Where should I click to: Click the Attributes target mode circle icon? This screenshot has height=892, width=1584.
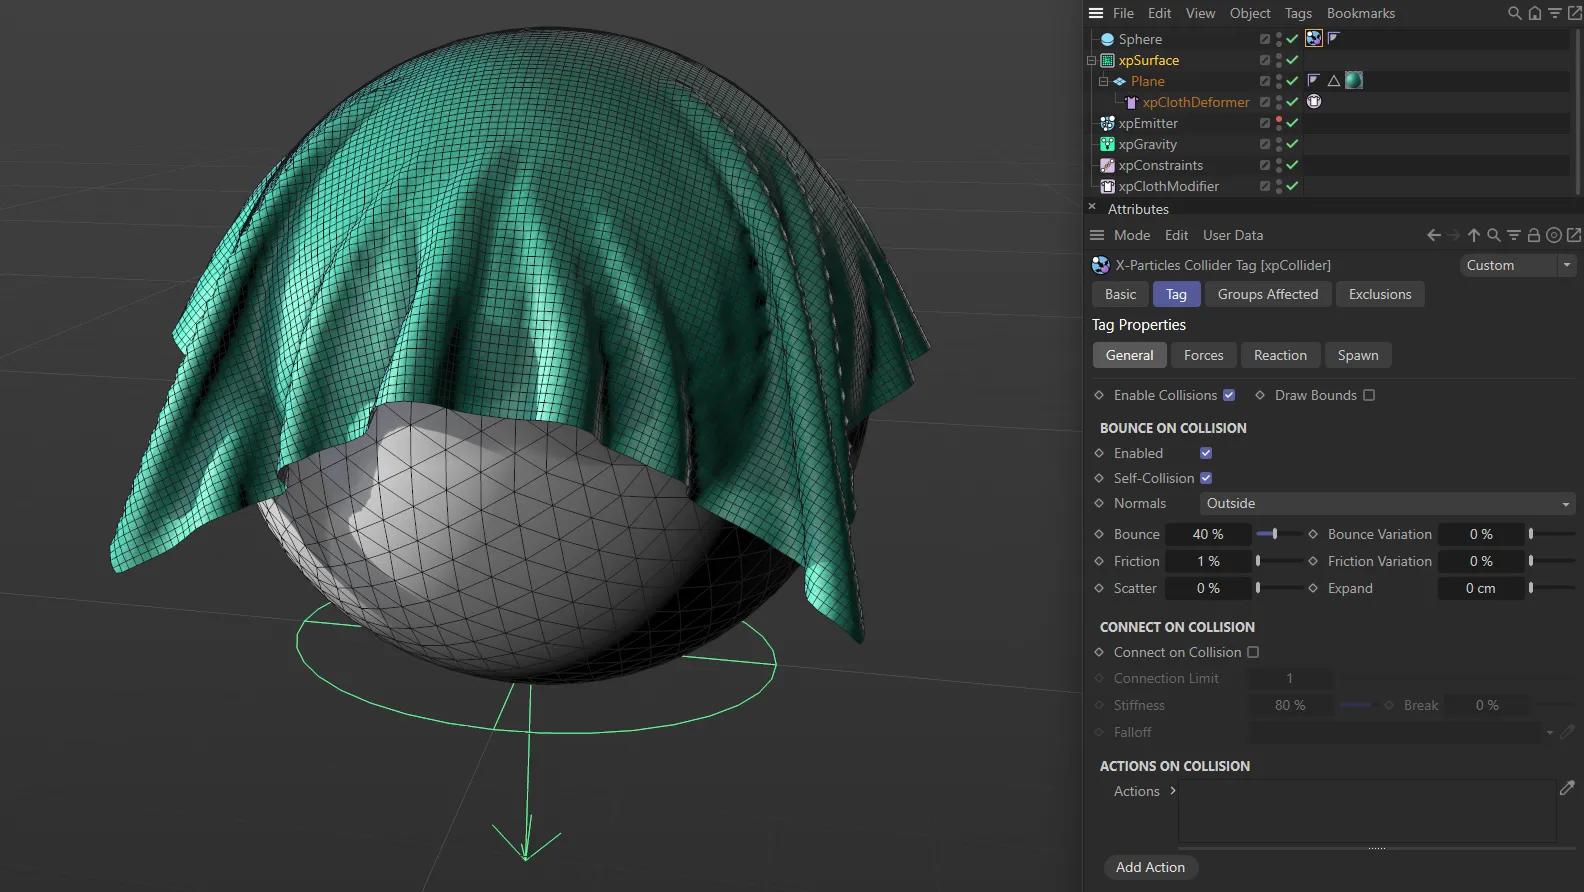(1554, 235)
